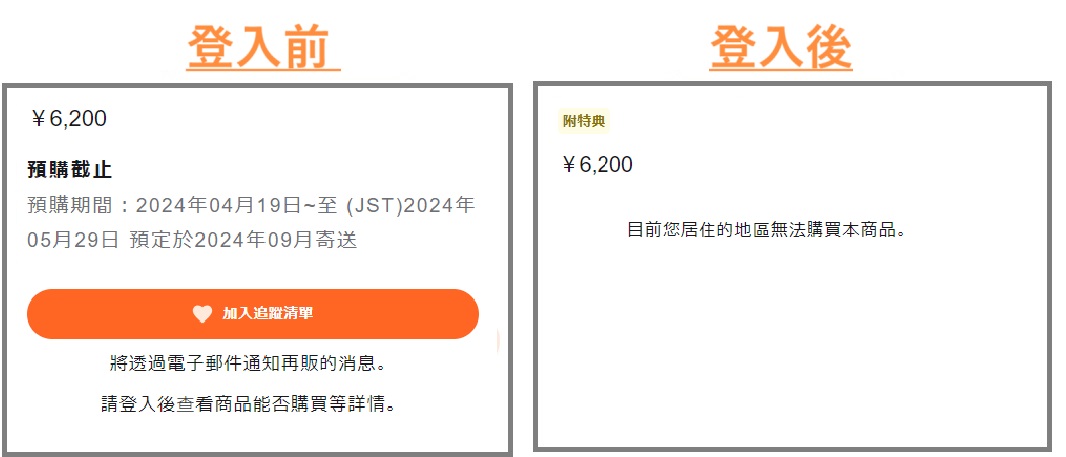Click the 加入追蹤清單 button
Viewport: 1066px width, 457px height.
pyautogui.click(x=253, y=314)
